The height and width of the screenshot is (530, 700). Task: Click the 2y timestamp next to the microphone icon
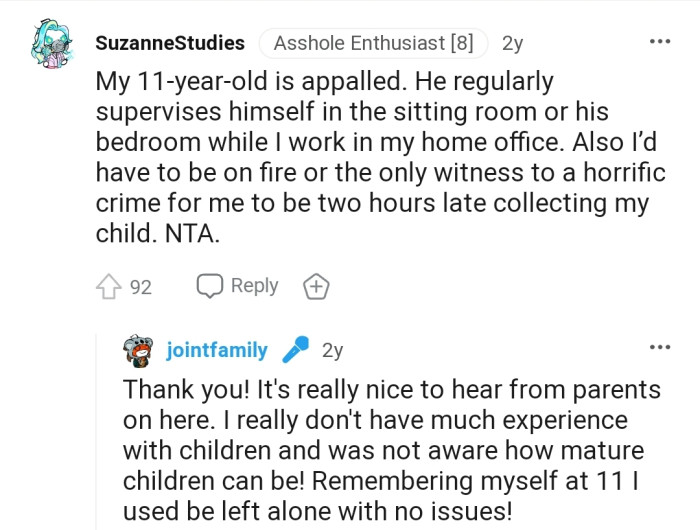(332, 350)
